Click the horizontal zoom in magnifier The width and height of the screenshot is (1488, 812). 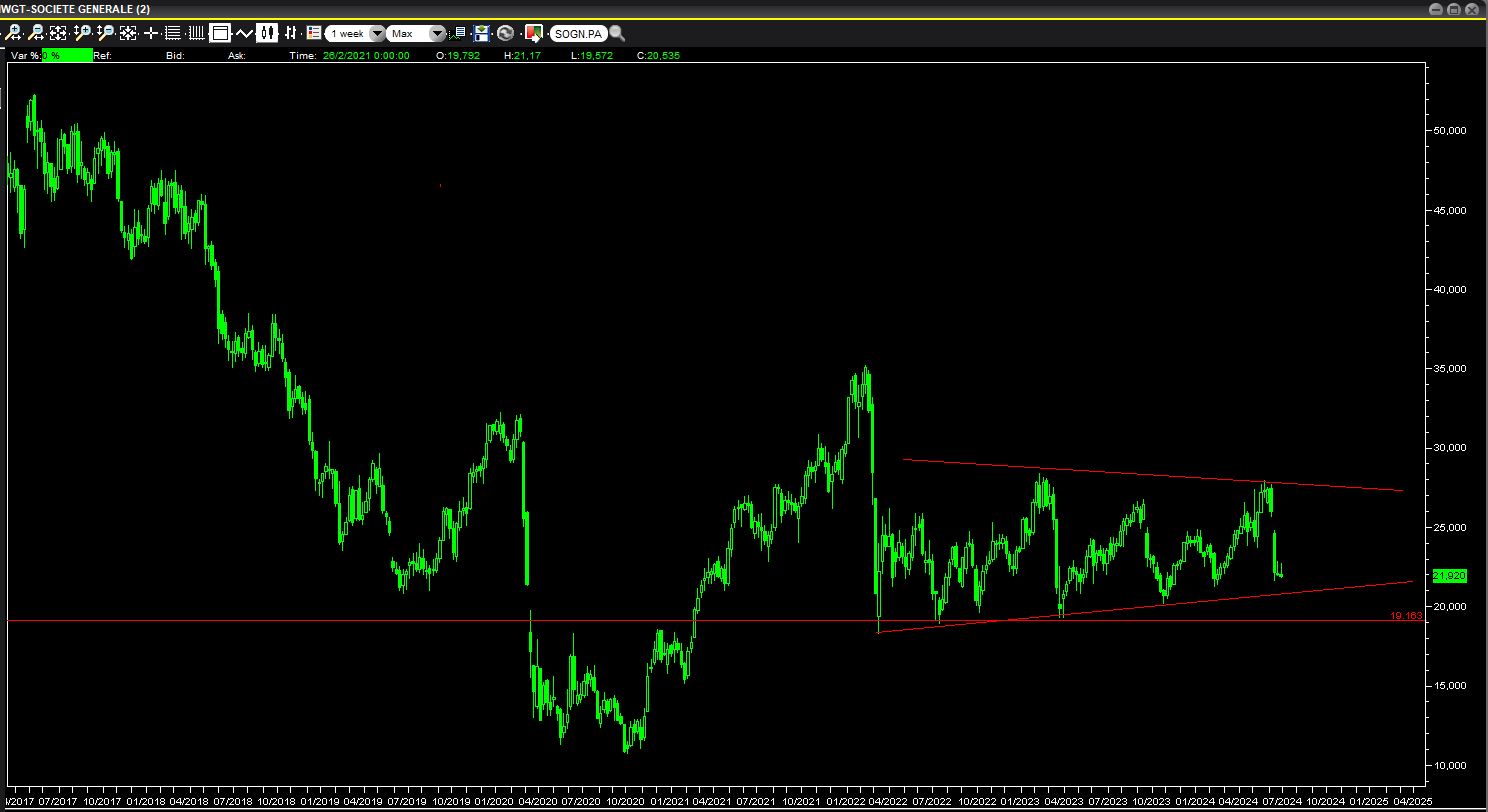click(14, 33)
